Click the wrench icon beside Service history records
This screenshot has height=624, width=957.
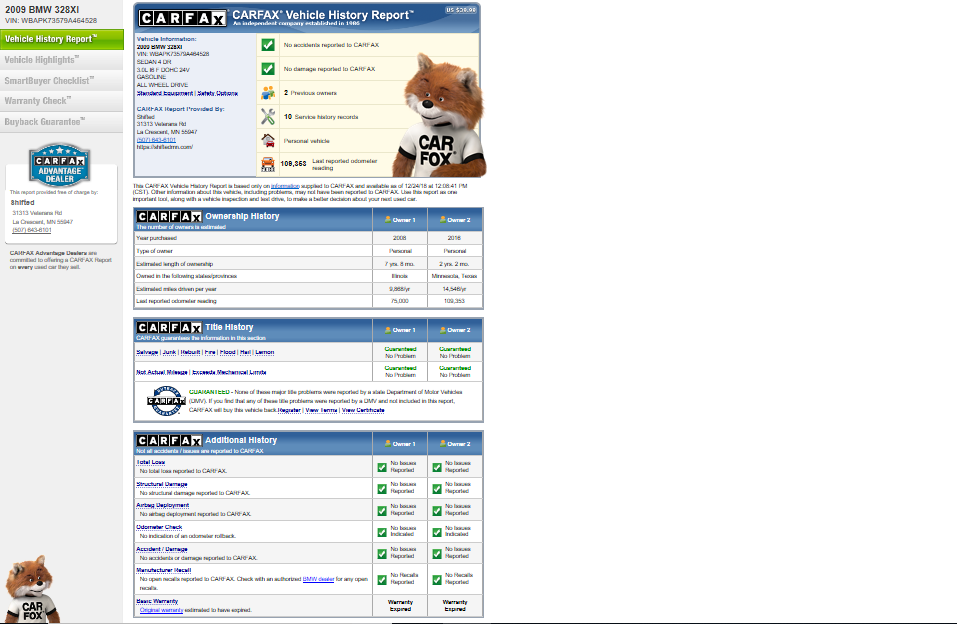pyautogui.click(x=268, y=117)
